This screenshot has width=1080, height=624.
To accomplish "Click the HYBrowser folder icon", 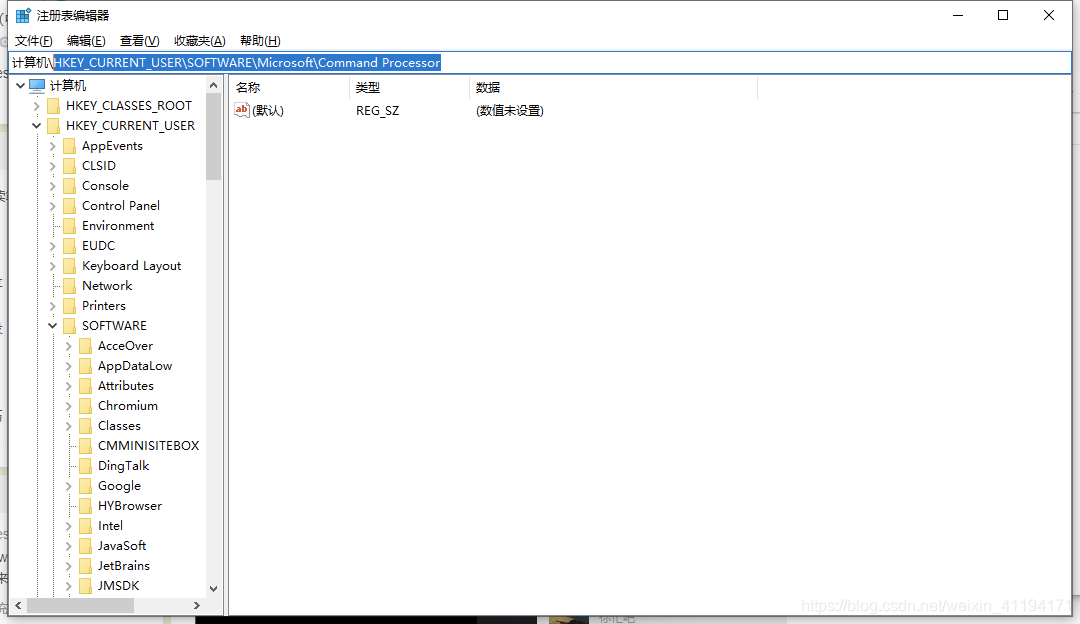I will tap(85, 506).
